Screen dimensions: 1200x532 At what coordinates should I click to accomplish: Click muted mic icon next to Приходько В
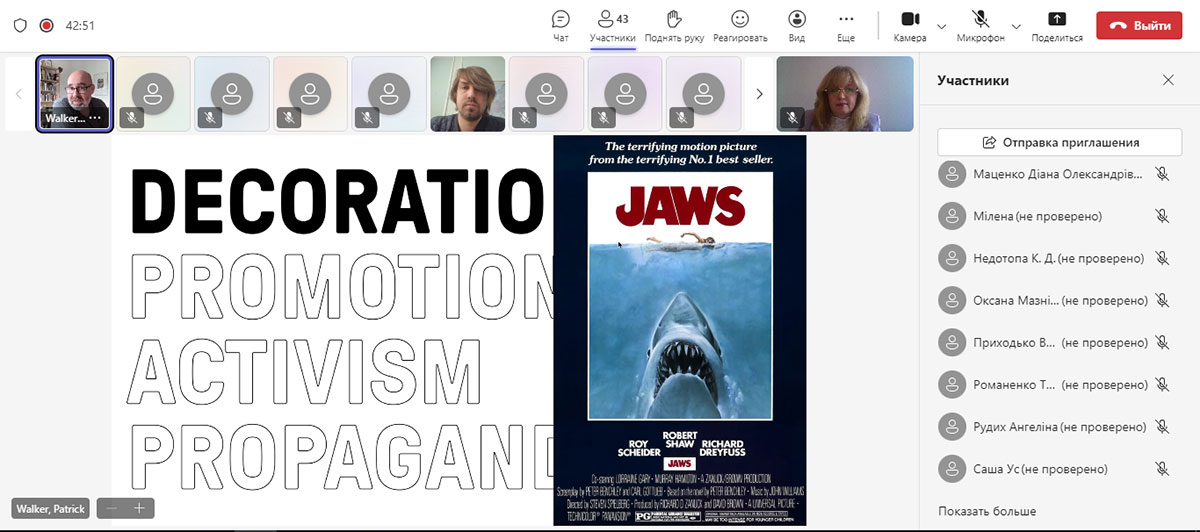coord(1162,342)
